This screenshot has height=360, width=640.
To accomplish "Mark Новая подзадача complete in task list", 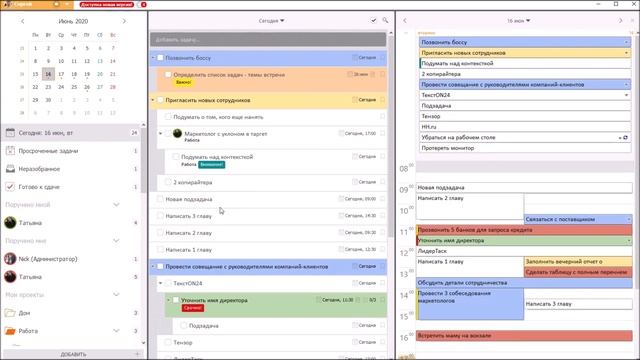I will [160, 199].
